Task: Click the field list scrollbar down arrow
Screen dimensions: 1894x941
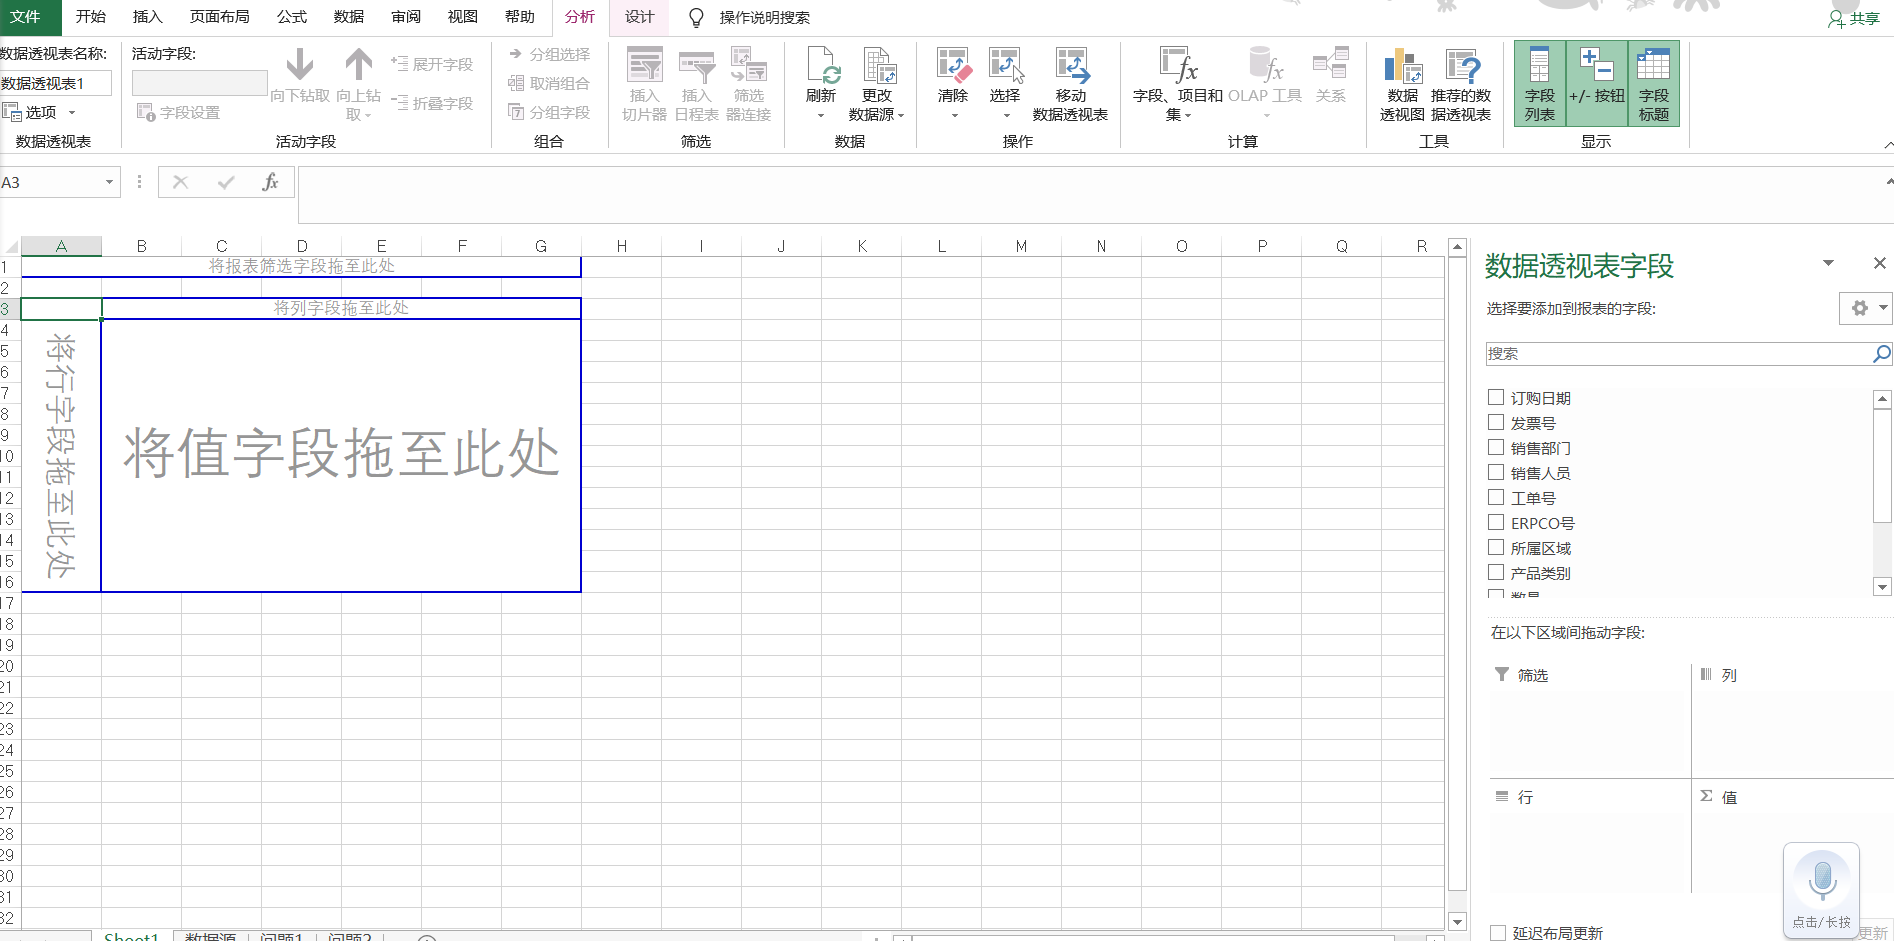Action: coord(1882,587)
